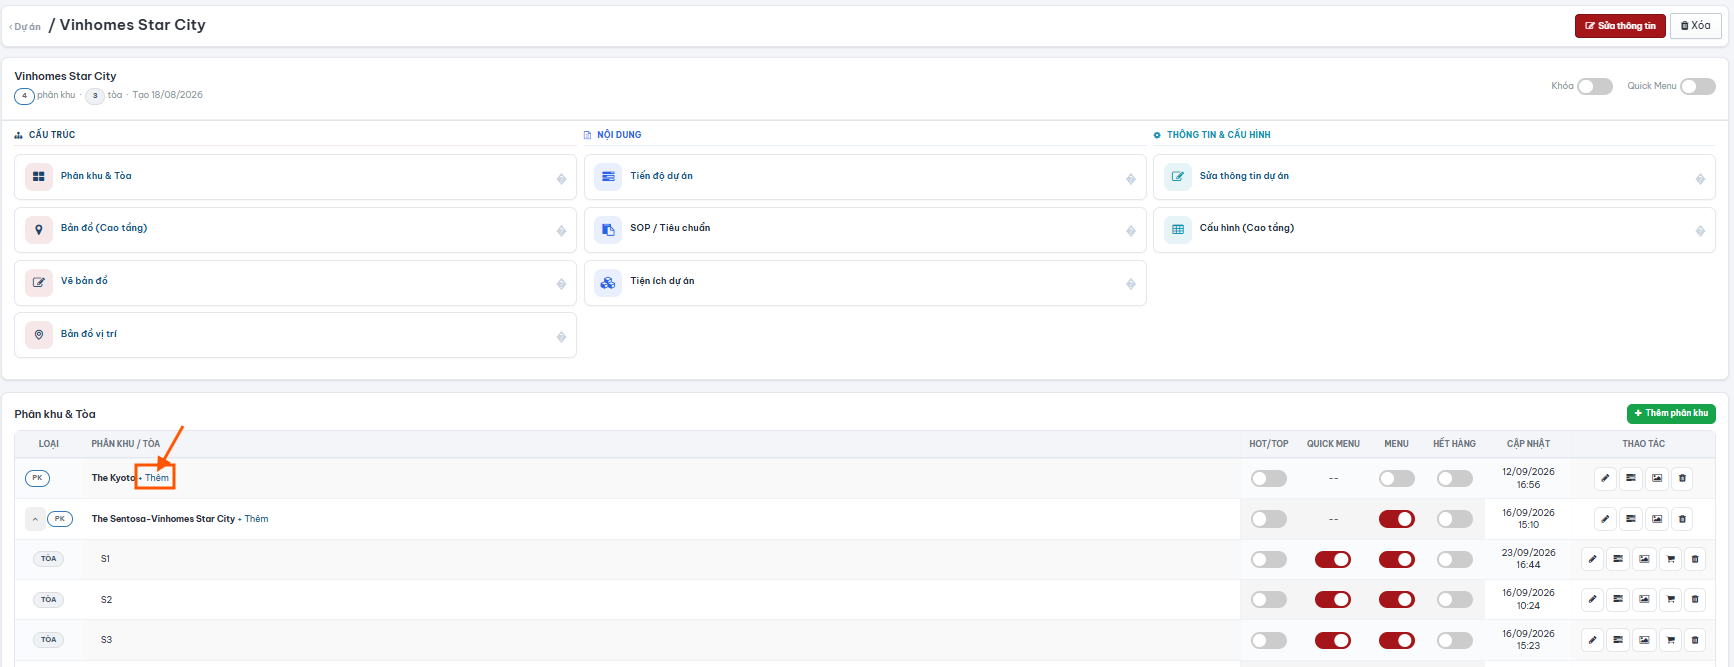Open the Cấu hình (Cao tầng) card

coord(1434,230)
